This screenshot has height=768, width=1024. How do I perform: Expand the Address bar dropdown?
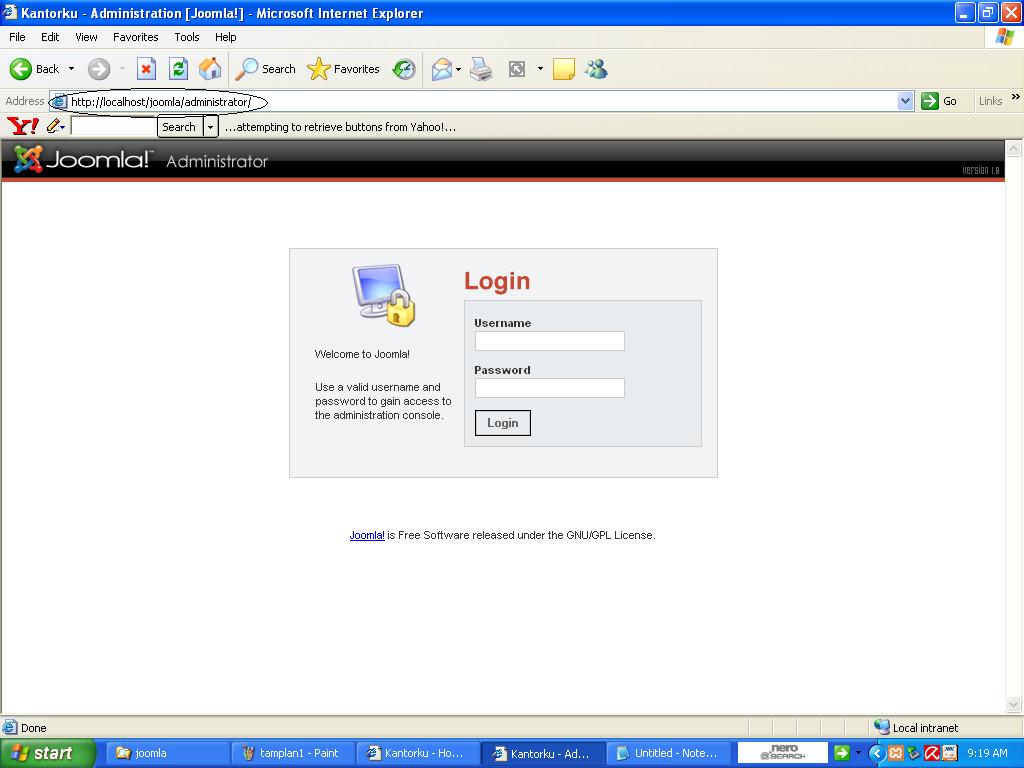point(905,101)
